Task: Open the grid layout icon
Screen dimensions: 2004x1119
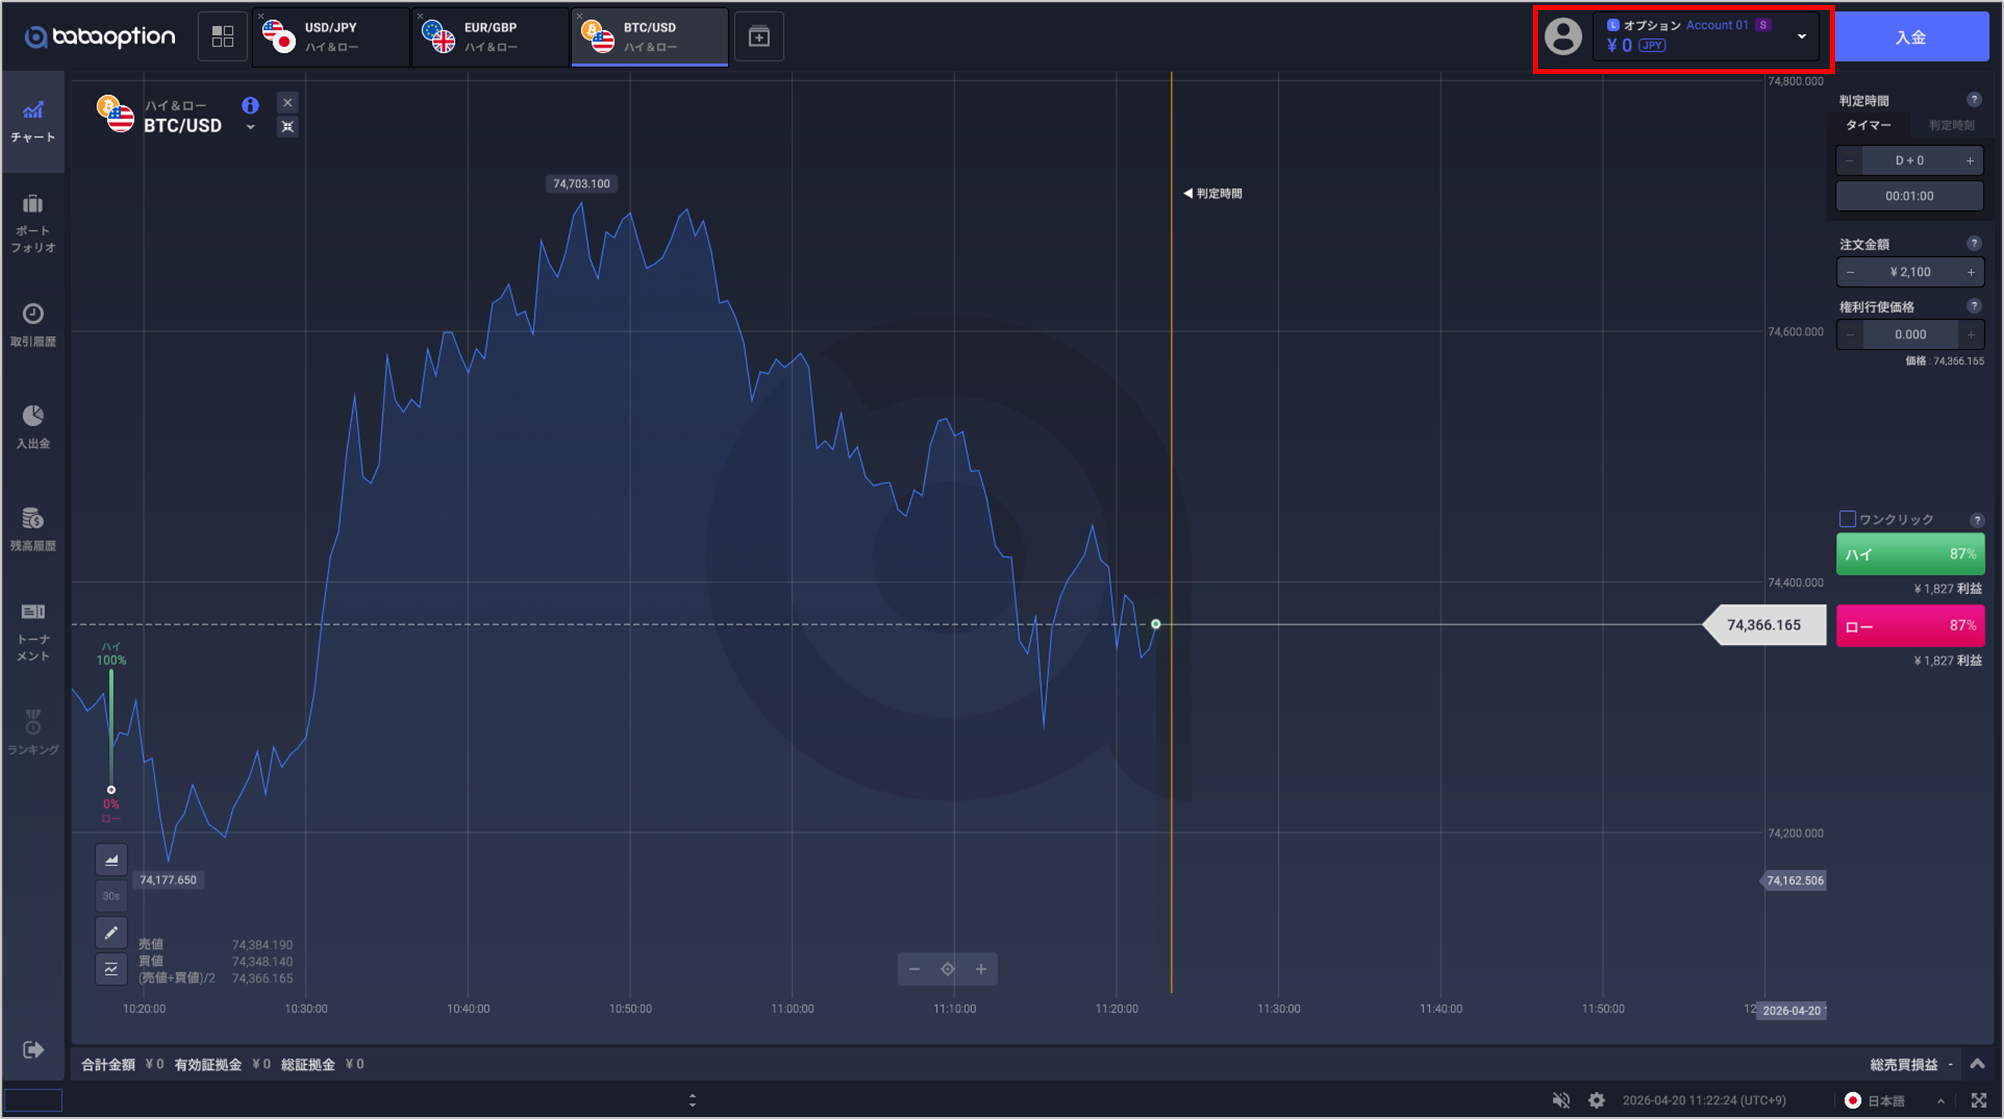Action: point(222,37)
